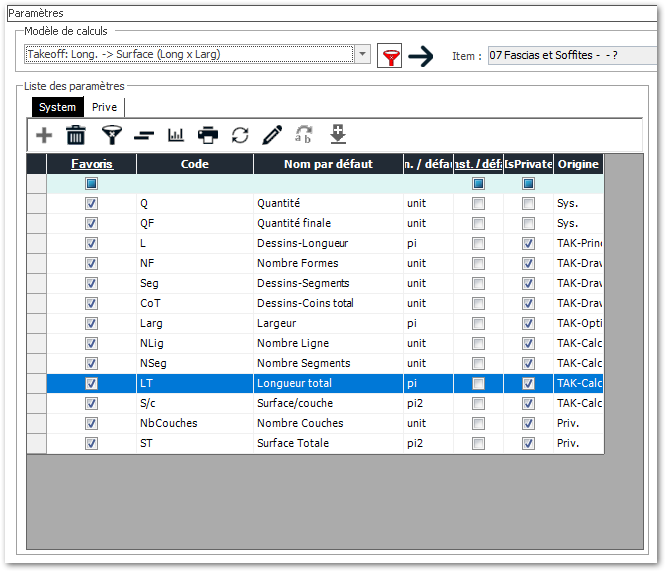Click the trash can delete icon

coord(76,135)
